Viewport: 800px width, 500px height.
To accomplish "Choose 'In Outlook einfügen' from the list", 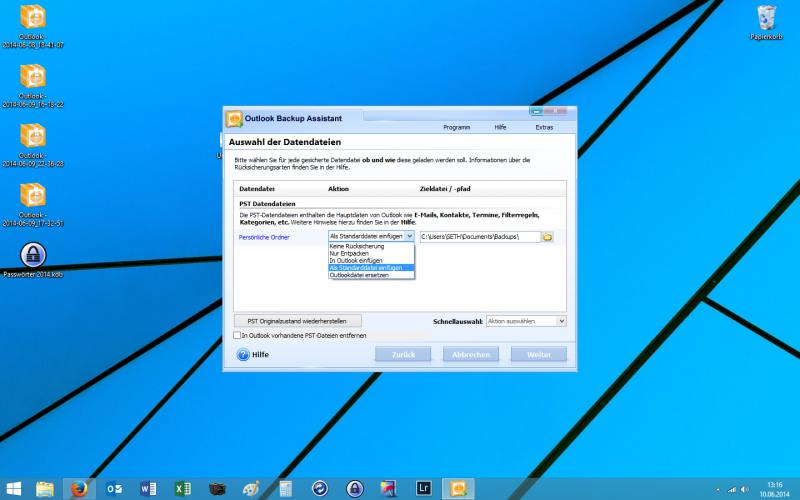I will click(x=371, y=260).
